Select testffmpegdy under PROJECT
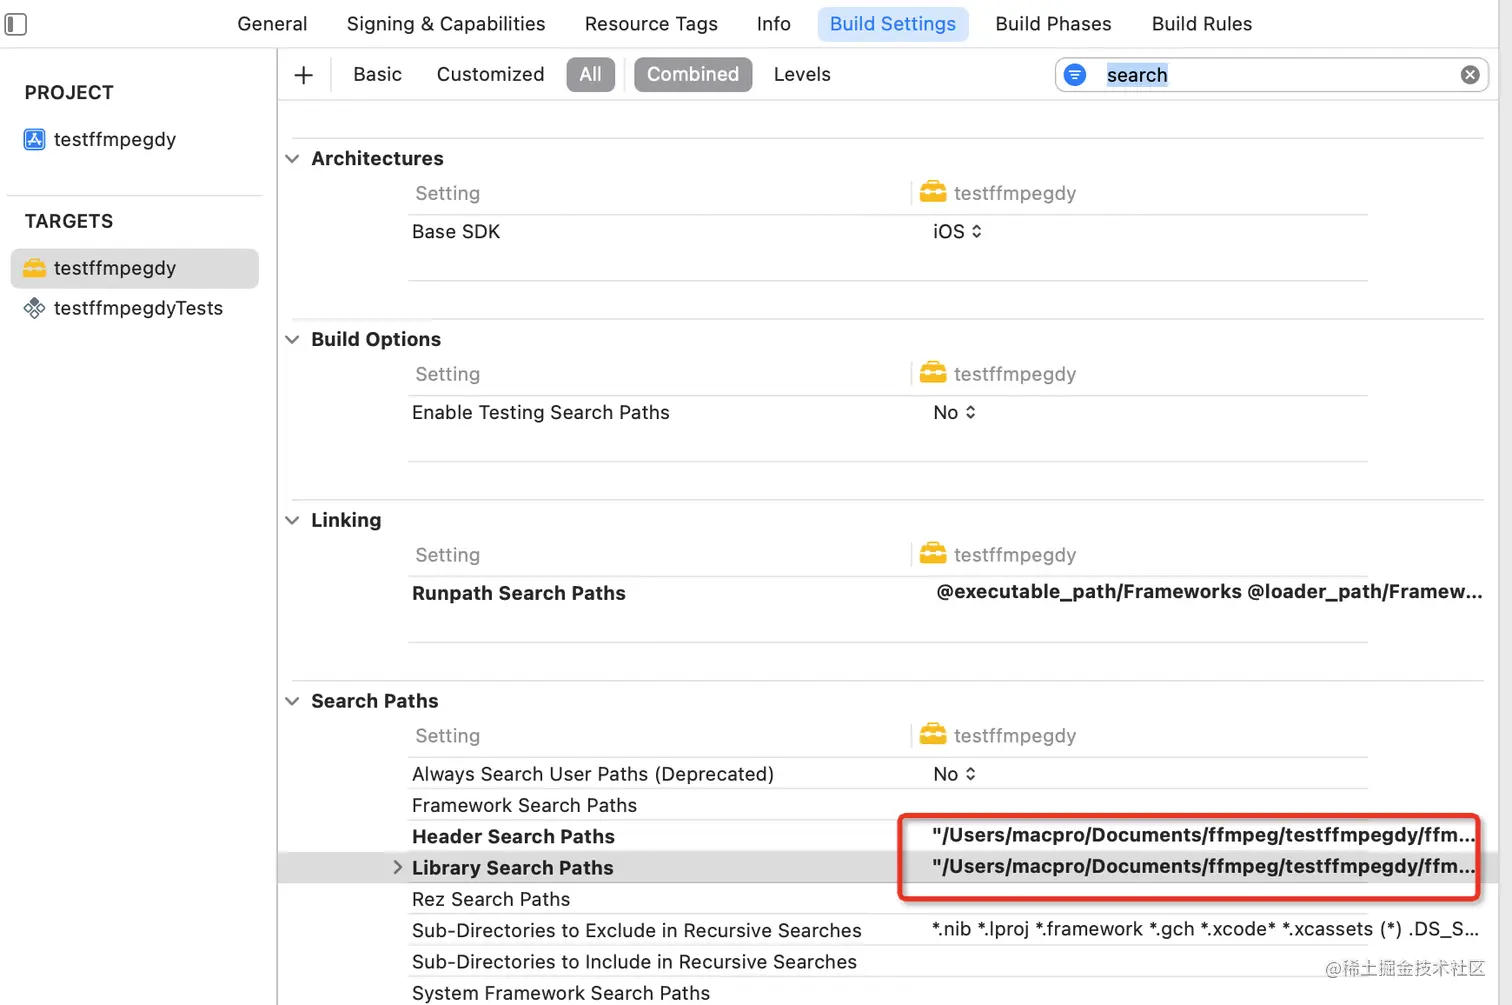 [x=114, y=139]
